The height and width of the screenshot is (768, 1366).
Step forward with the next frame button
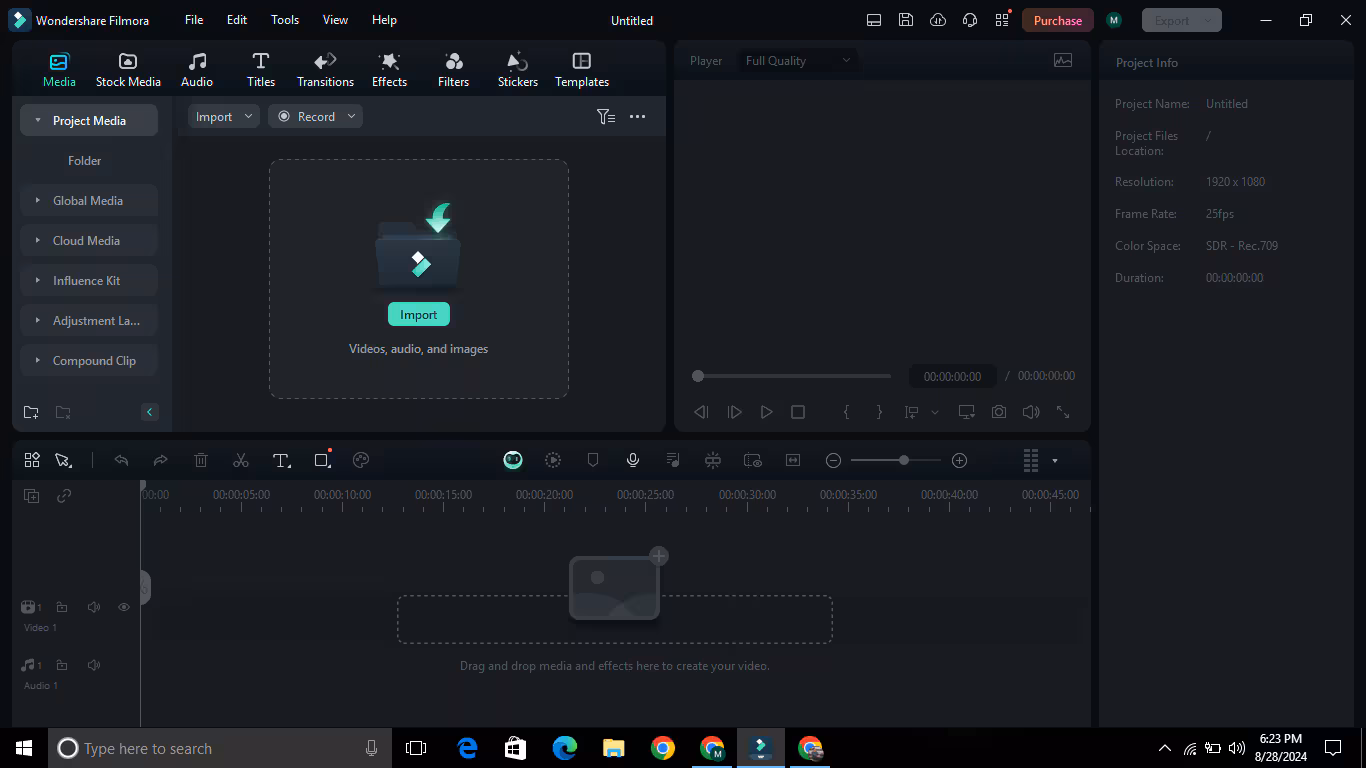734,412
